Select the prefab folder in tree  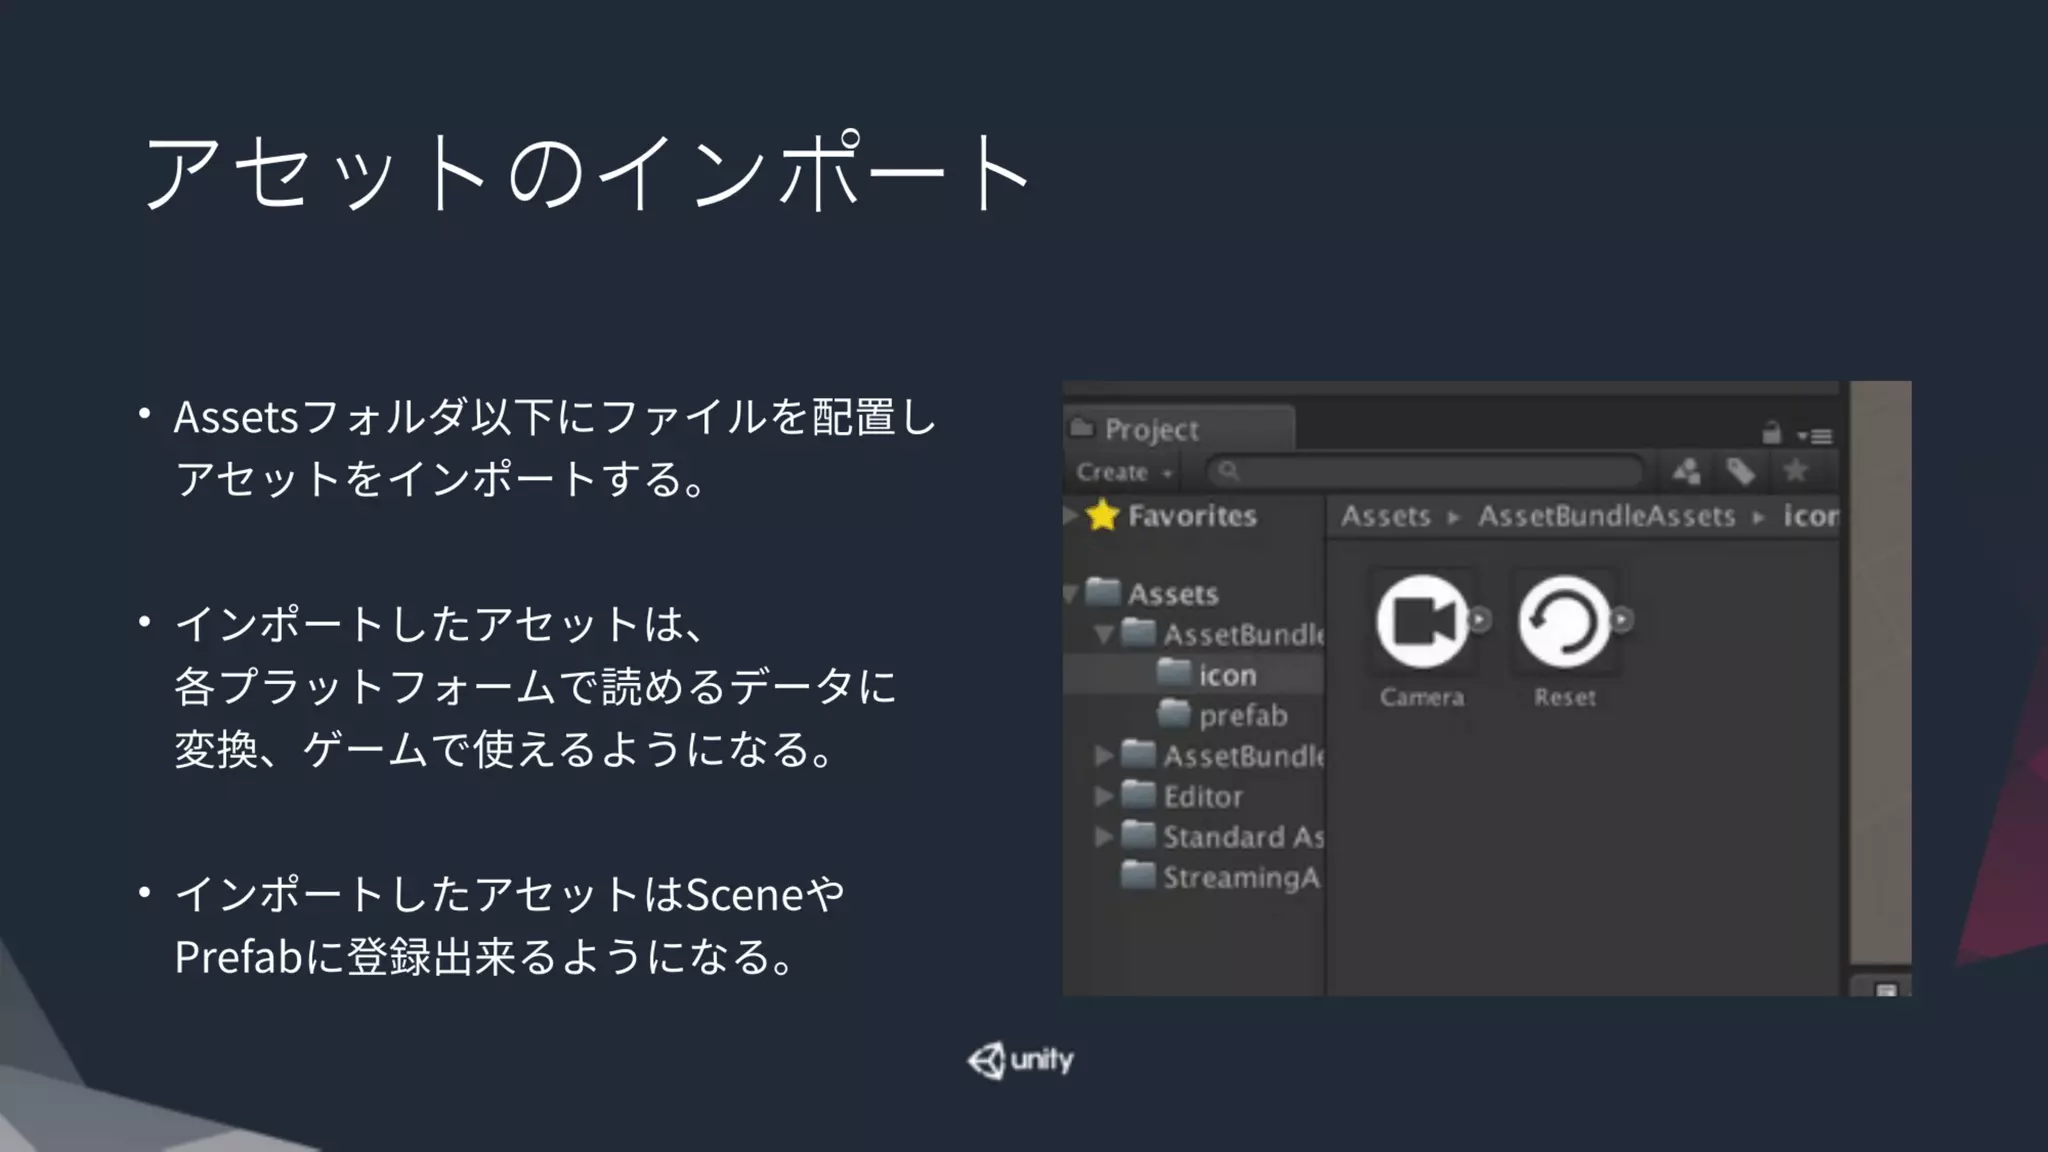pos(1243,715)
